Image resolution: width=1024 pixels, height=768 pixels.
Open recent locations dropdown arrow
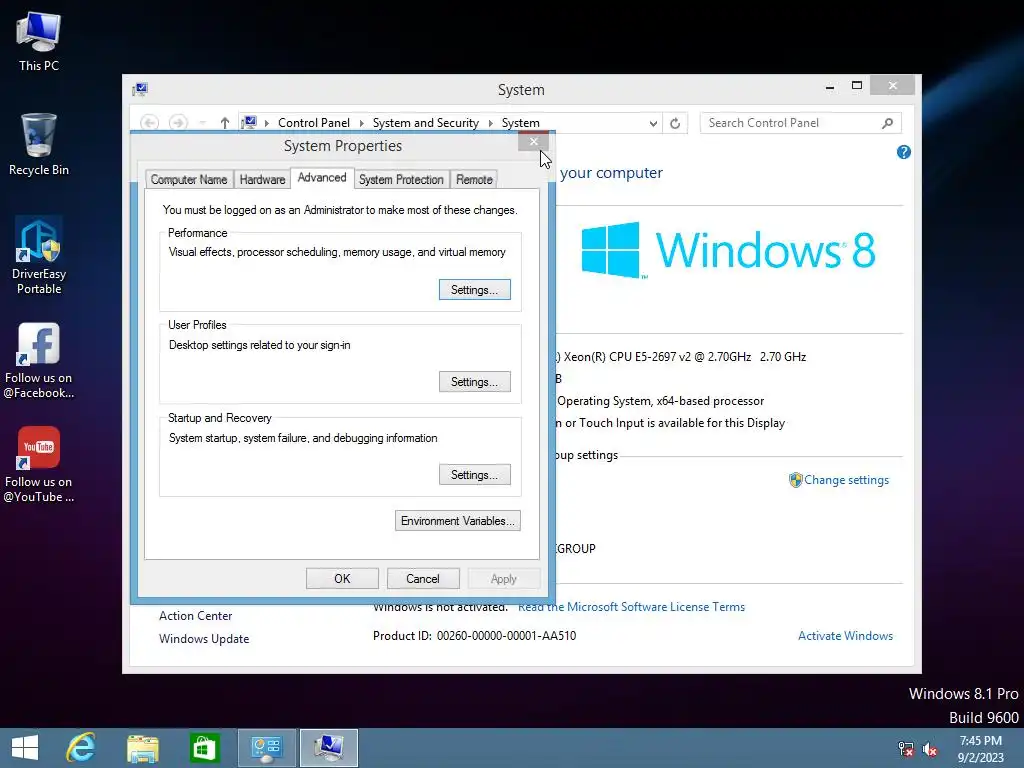point(202,123)
